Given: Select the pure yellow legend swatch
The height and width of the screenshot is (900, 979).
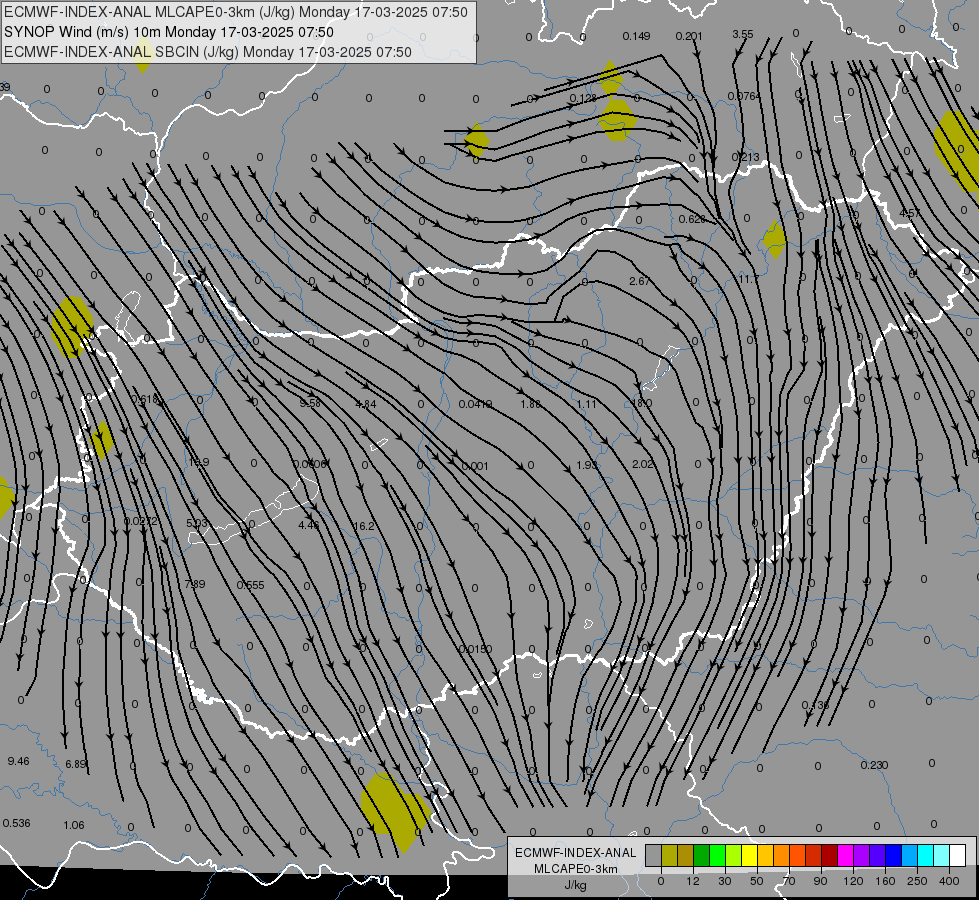Looking at the screenshot, I should pos(749,855).
